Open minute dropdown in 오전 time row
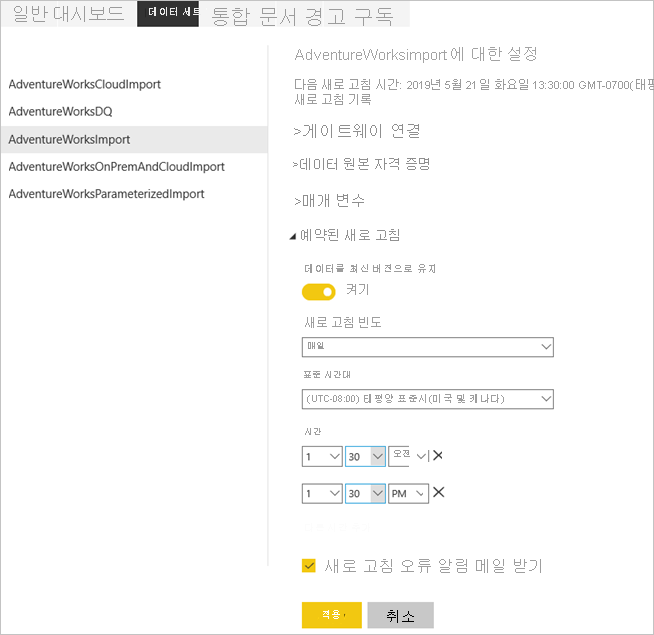The height and width of the screenshot is (635, 654). (x=365, y=456)
